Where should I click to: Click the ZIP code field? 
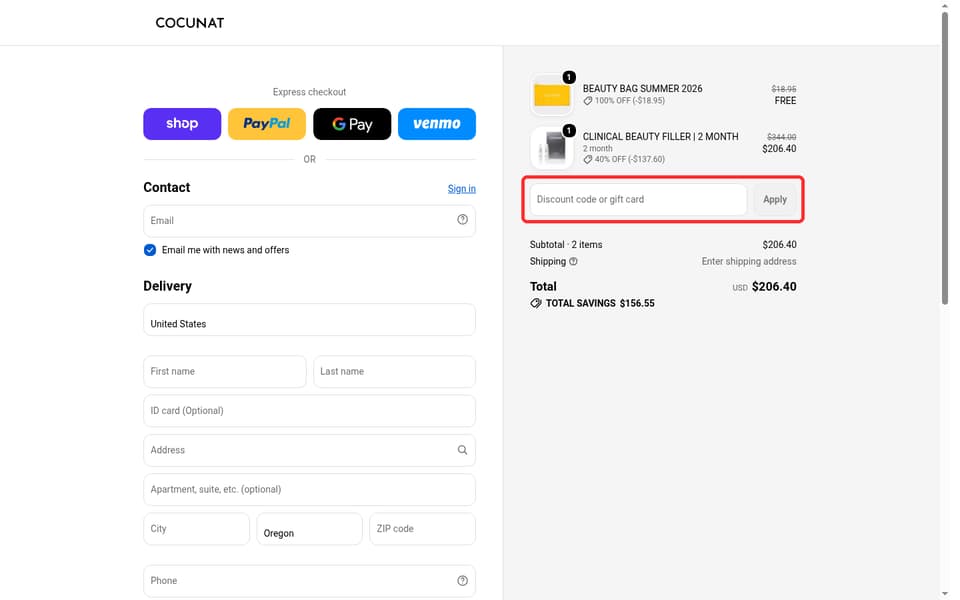(422, 528)
